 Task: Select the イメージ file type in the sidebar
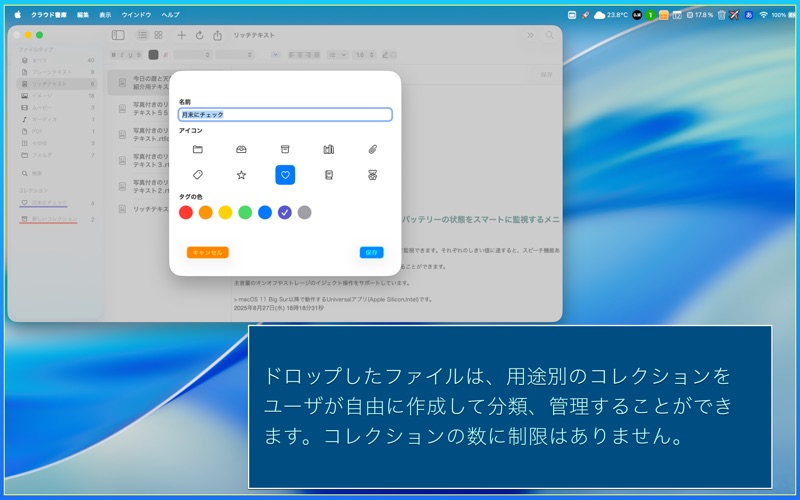pyautogui.click(x=57, y=95)
